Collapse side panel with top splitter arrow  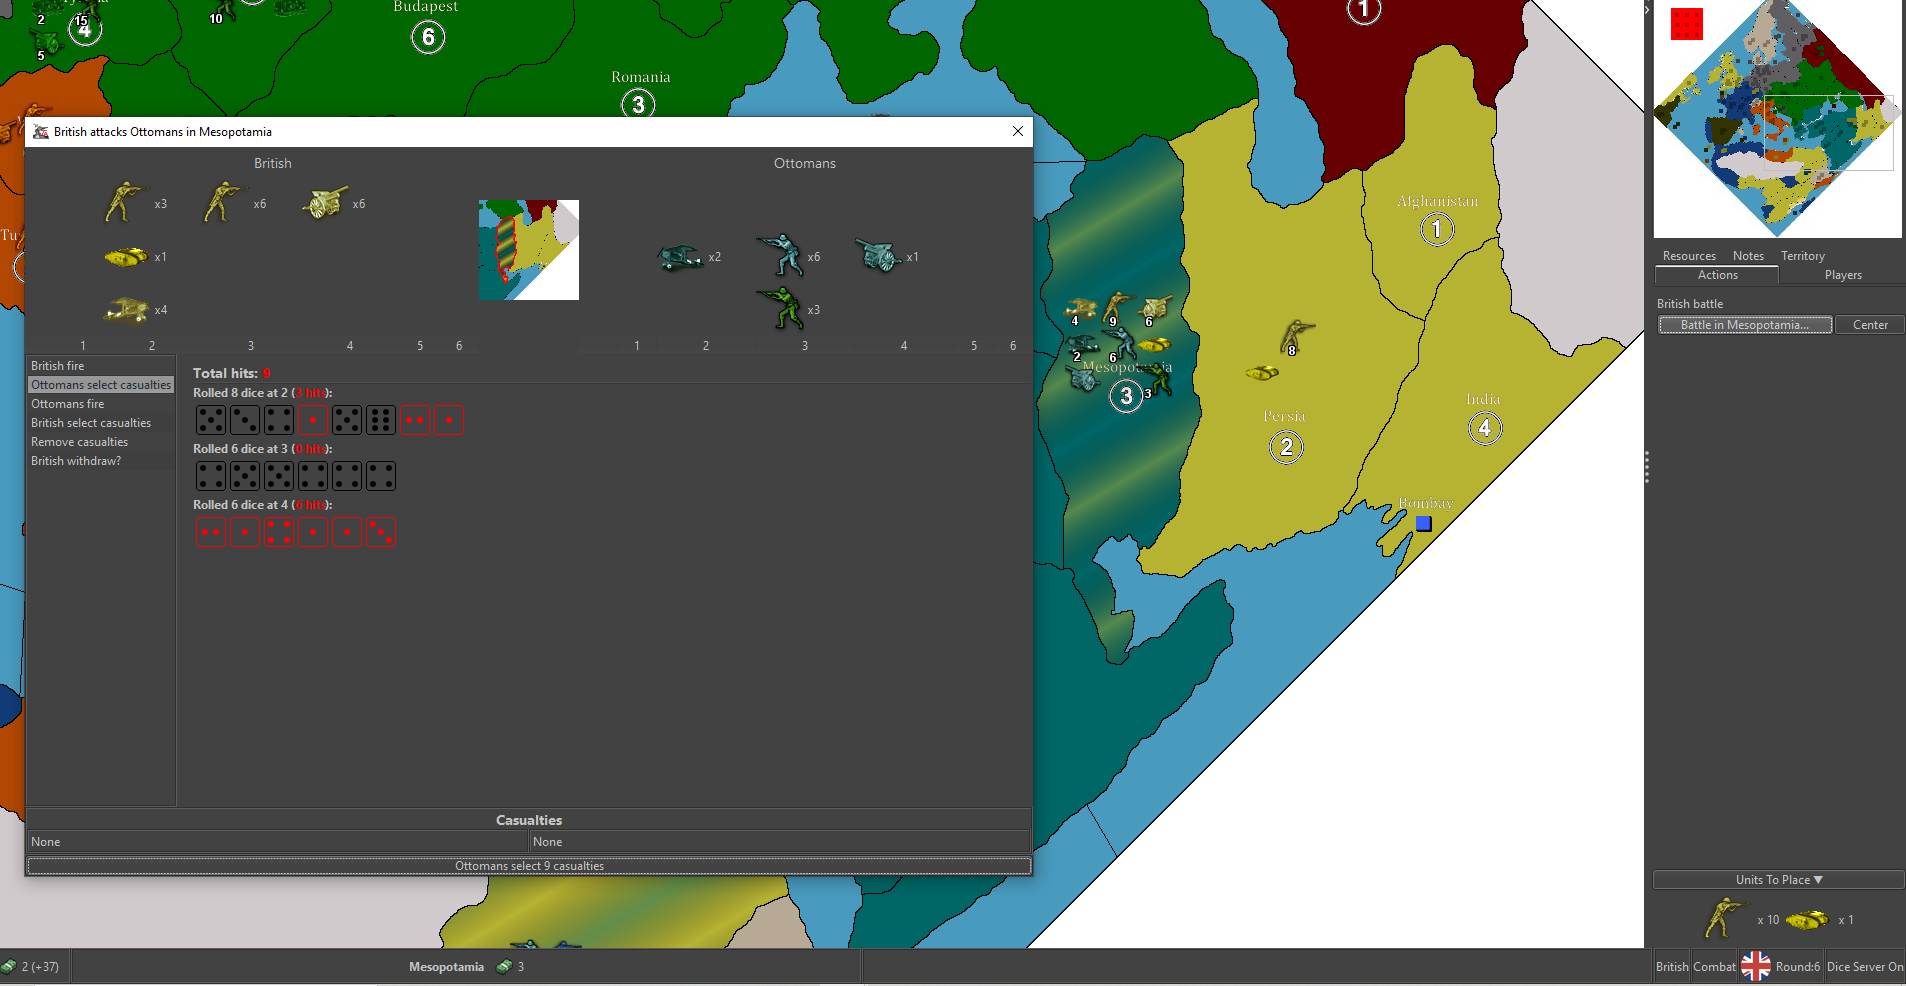tap(1647, 10)
